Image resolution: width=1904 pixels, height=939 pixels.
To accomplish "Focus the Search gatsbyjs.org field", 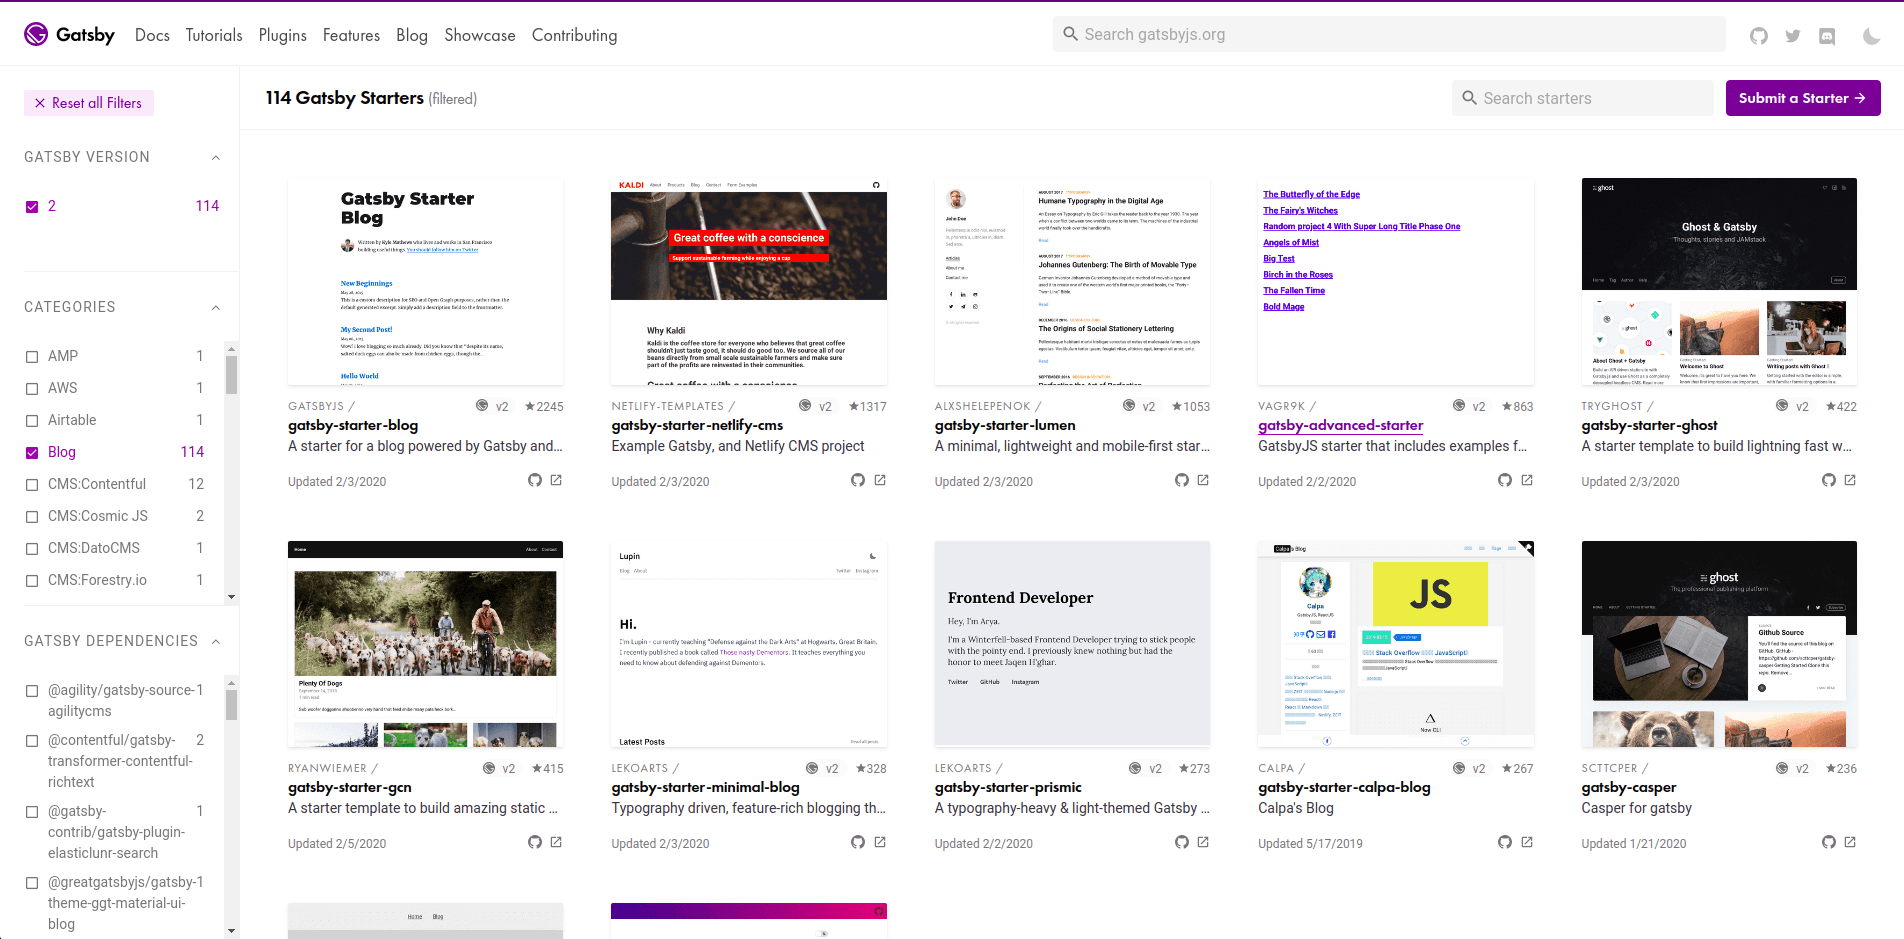I will click(1389, 34).
